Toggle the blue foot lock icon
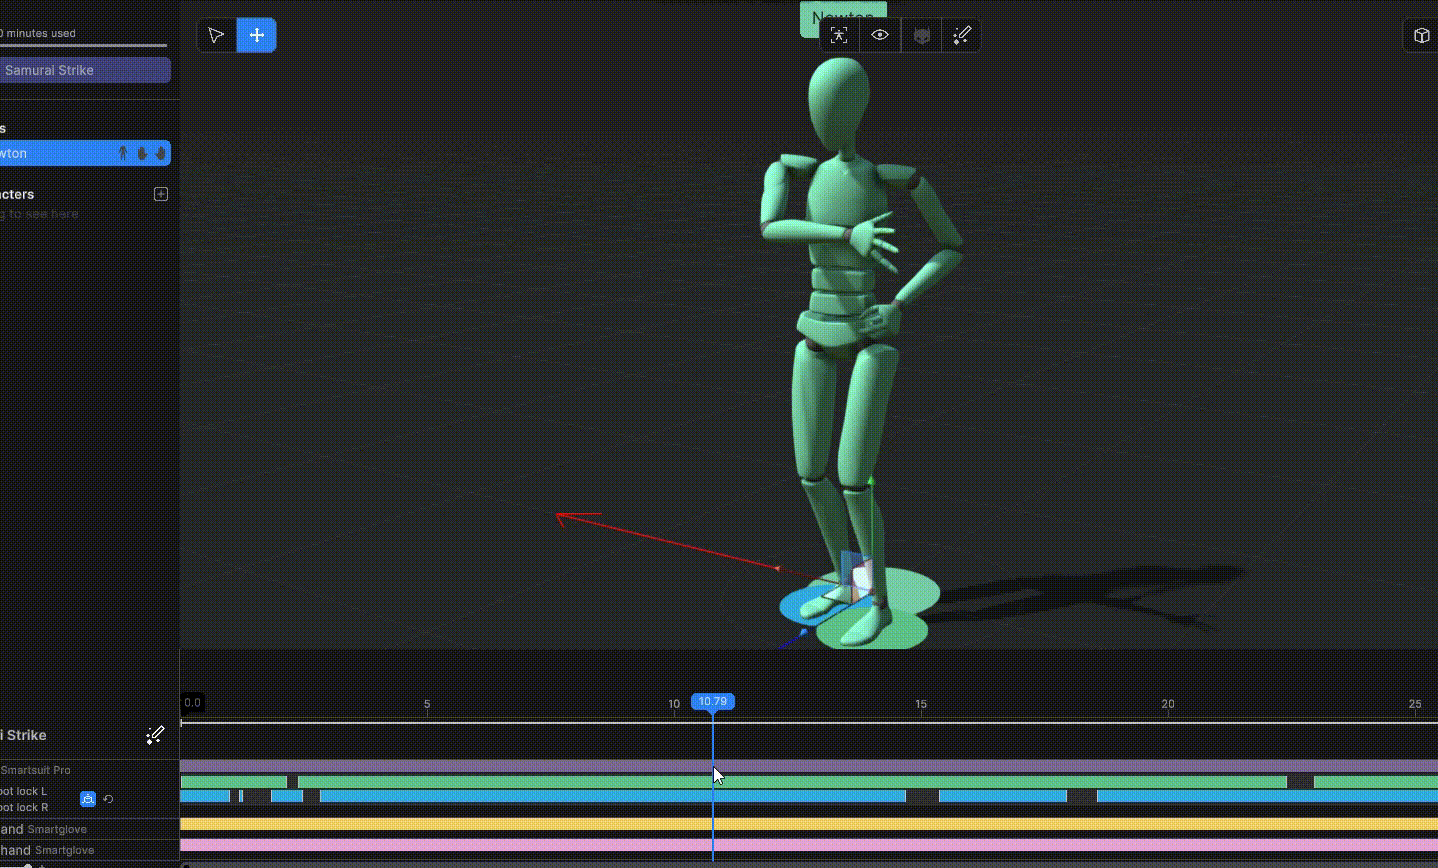Image resolution: width=1438 pixels, height=868 pixels. pos(88,799)
